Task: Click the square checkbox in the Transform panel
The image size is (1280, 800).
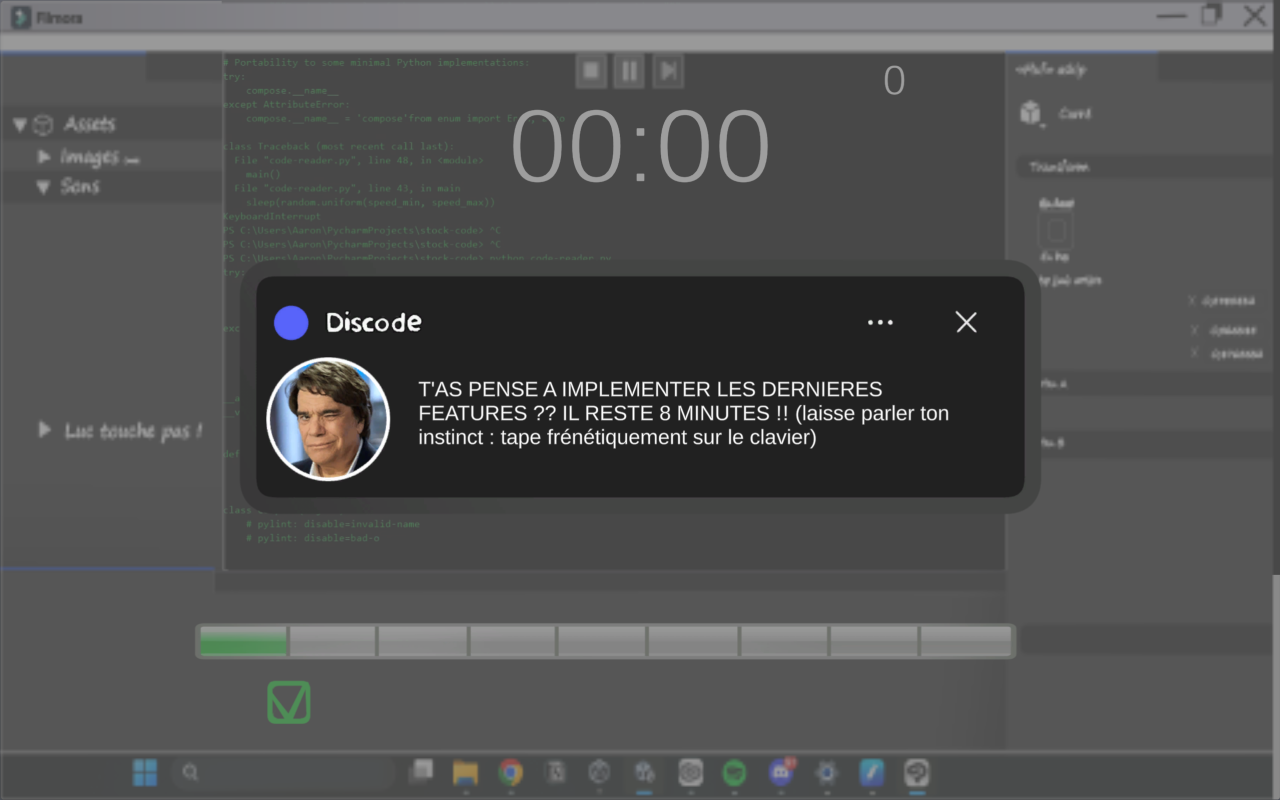Action: [1056, 232]
